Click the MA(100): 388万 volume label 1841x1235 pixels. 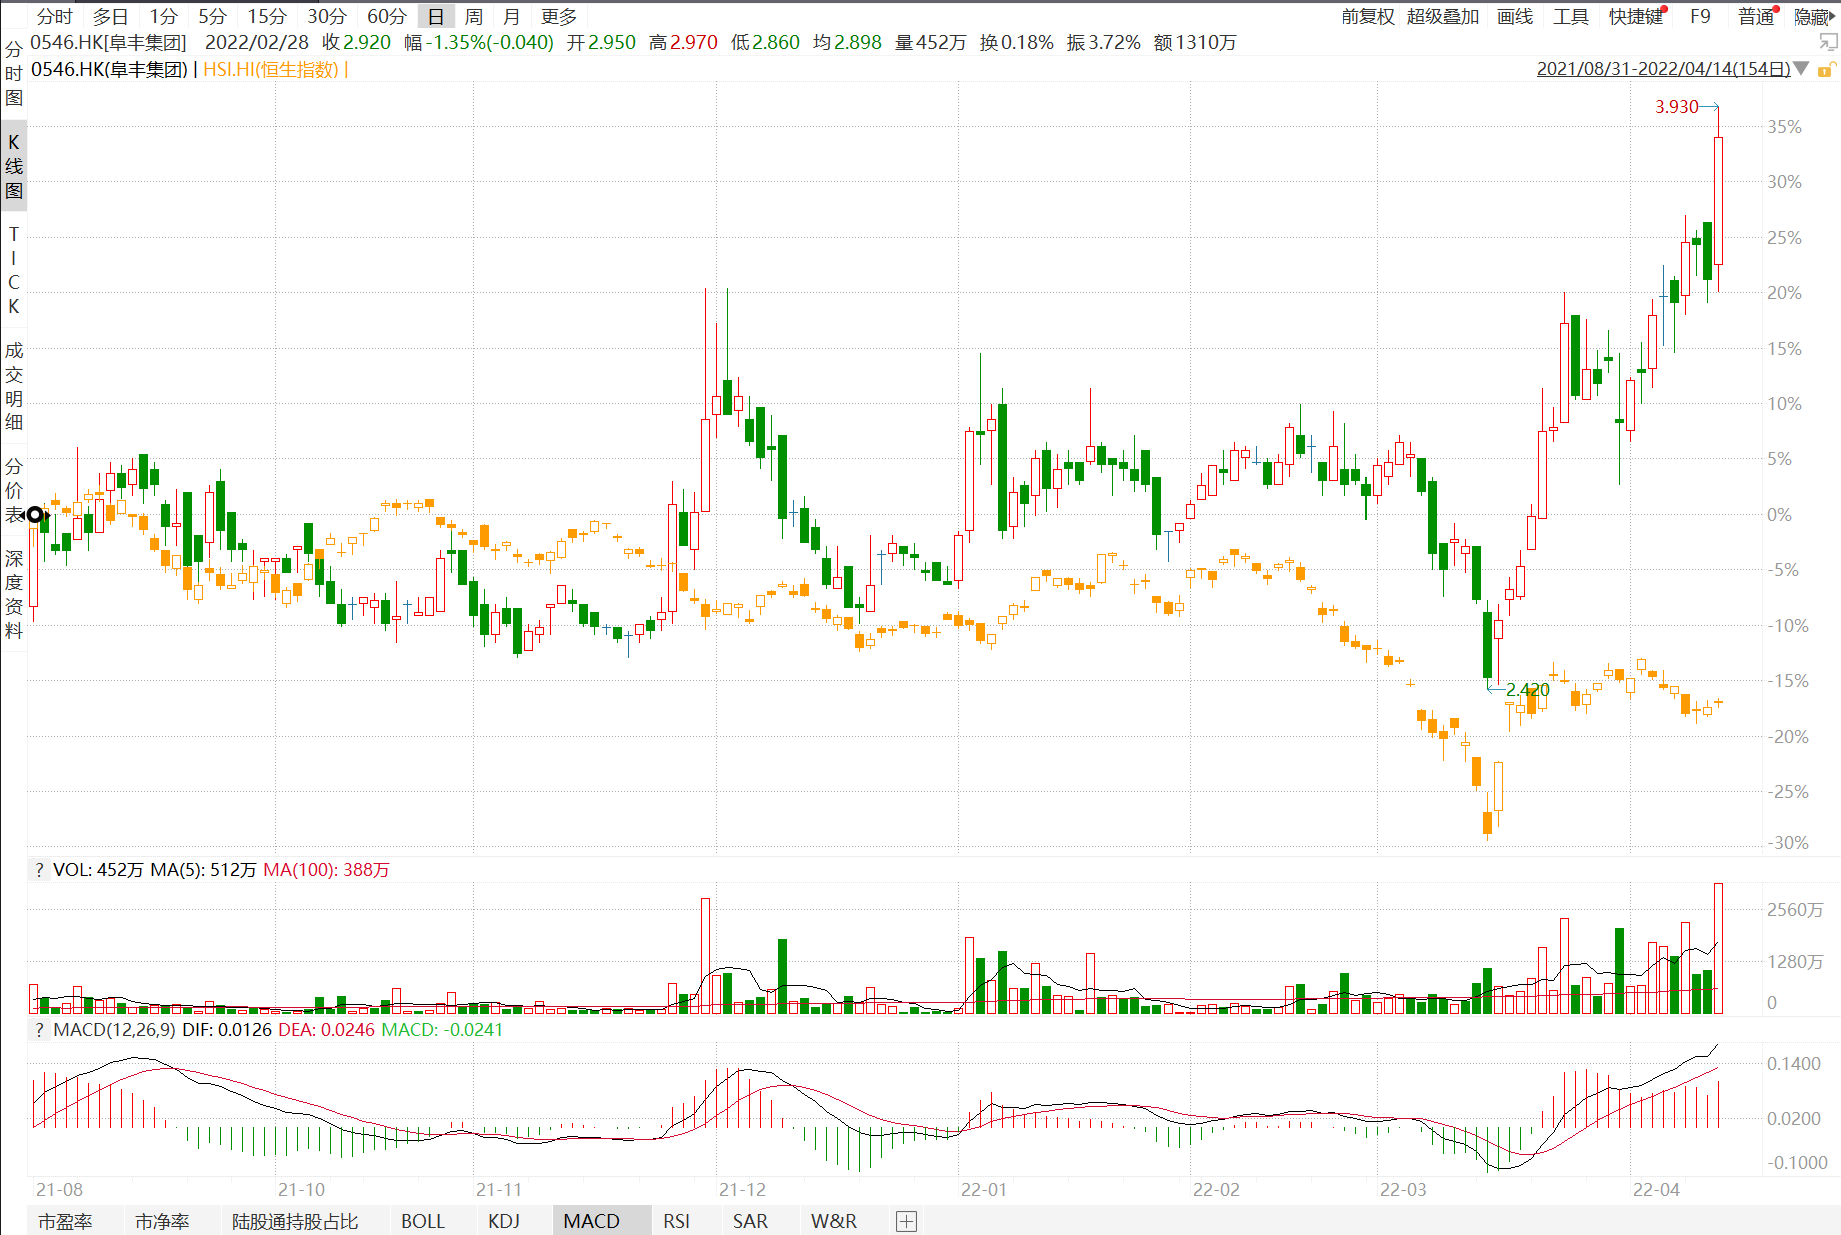[326, 871]
